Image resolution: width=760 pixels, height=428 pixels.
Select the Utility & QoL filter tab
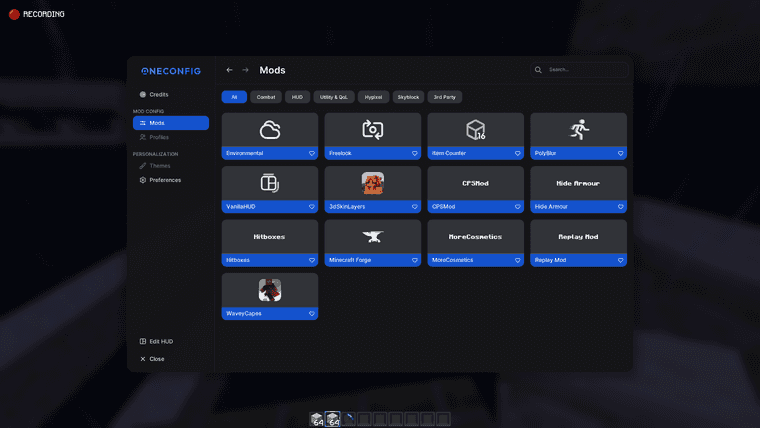click(334, 97)
